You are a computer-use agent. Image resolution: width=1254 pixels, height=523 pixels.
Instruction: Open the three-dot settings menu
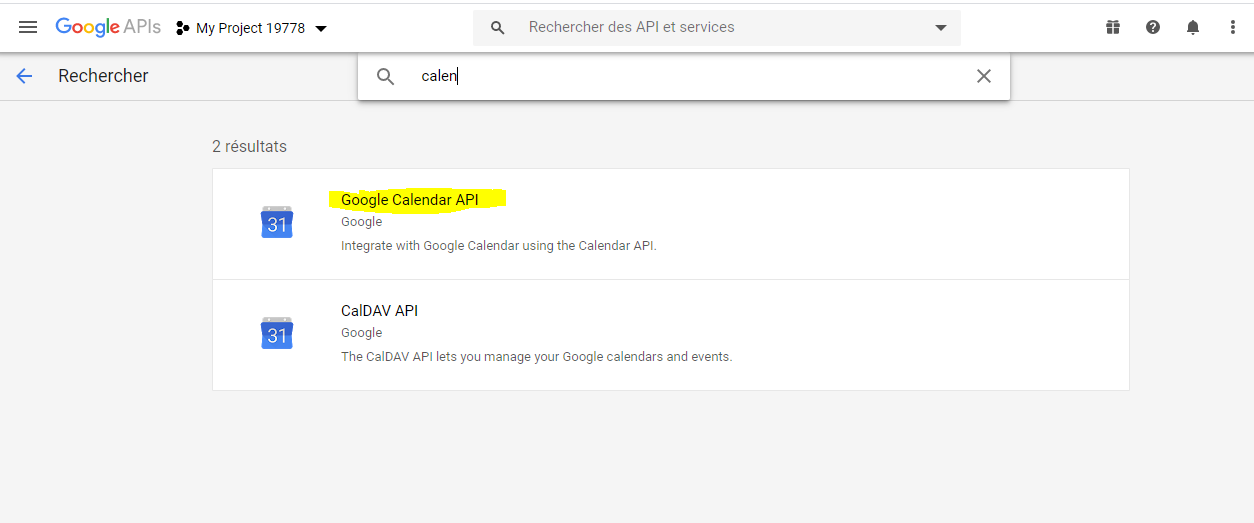pyautogui.click(x=1233, y=28)
